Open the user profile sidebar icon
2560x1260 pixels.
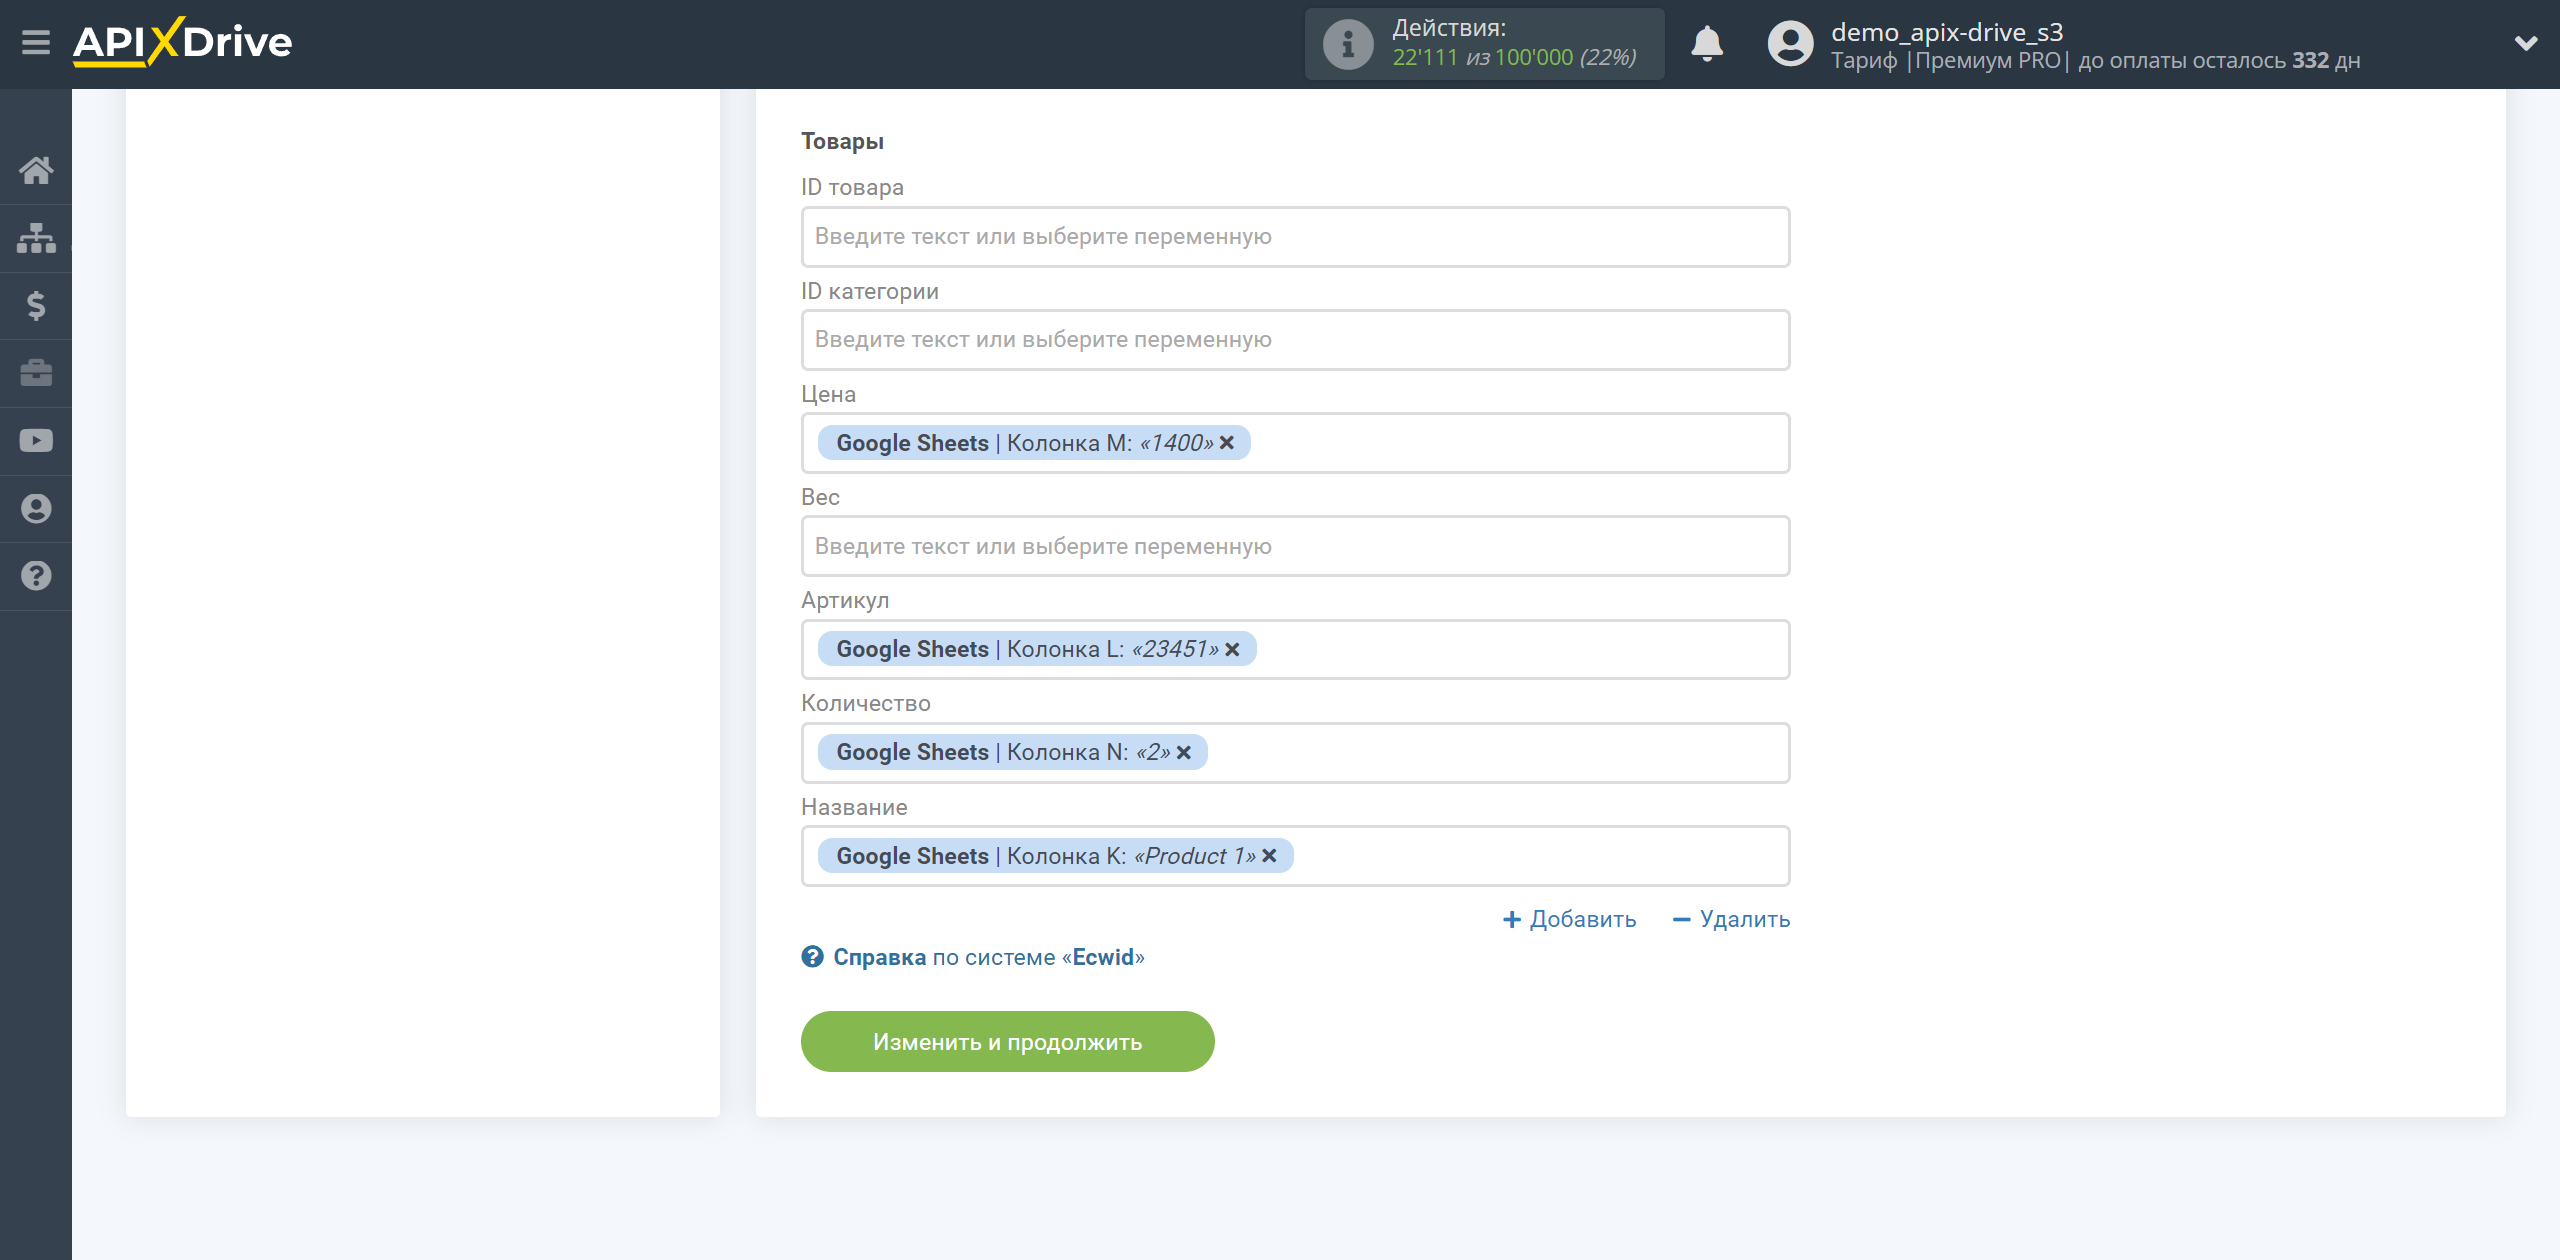pos(36,509)
